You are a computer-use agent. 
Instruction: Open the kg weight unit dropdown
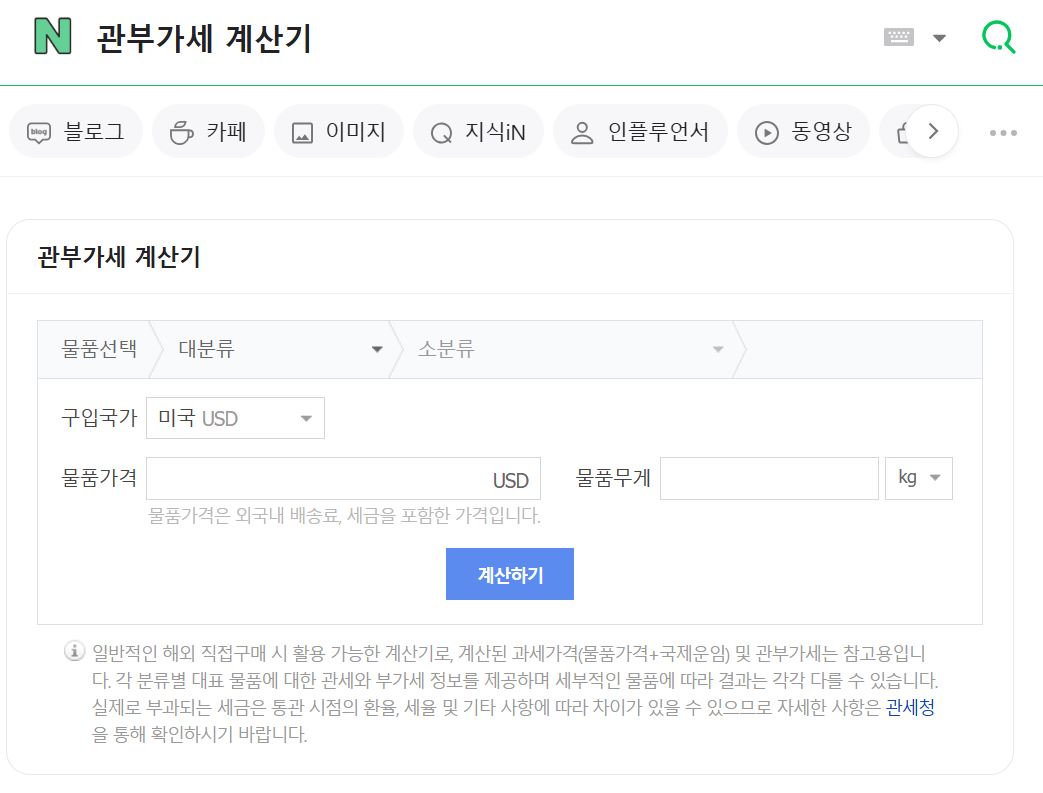[x=918, y=478]
